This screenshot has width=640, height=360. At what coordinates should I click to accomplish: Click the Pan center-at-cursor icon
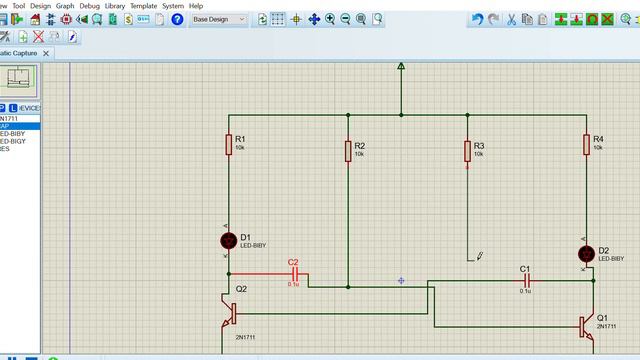coord(314,19)
